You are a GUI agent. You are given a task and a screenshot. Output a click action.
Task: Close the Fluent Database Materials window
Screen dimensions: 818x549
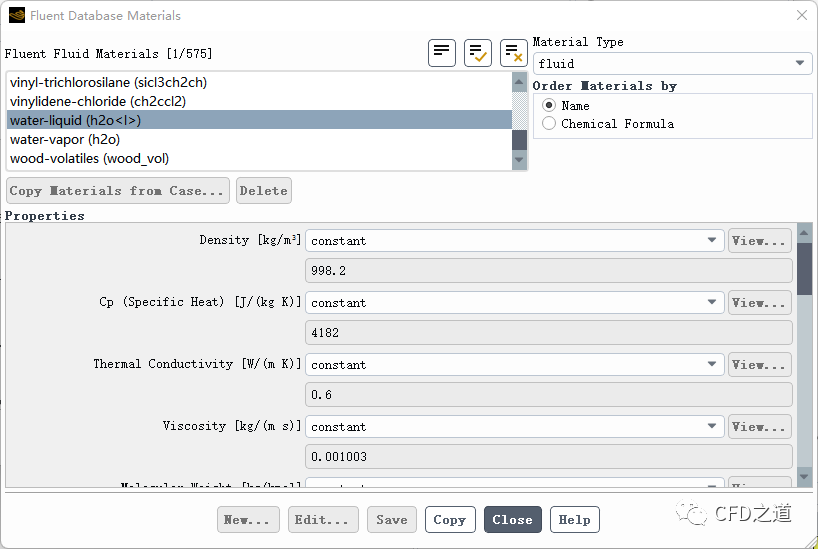[802, 15]
